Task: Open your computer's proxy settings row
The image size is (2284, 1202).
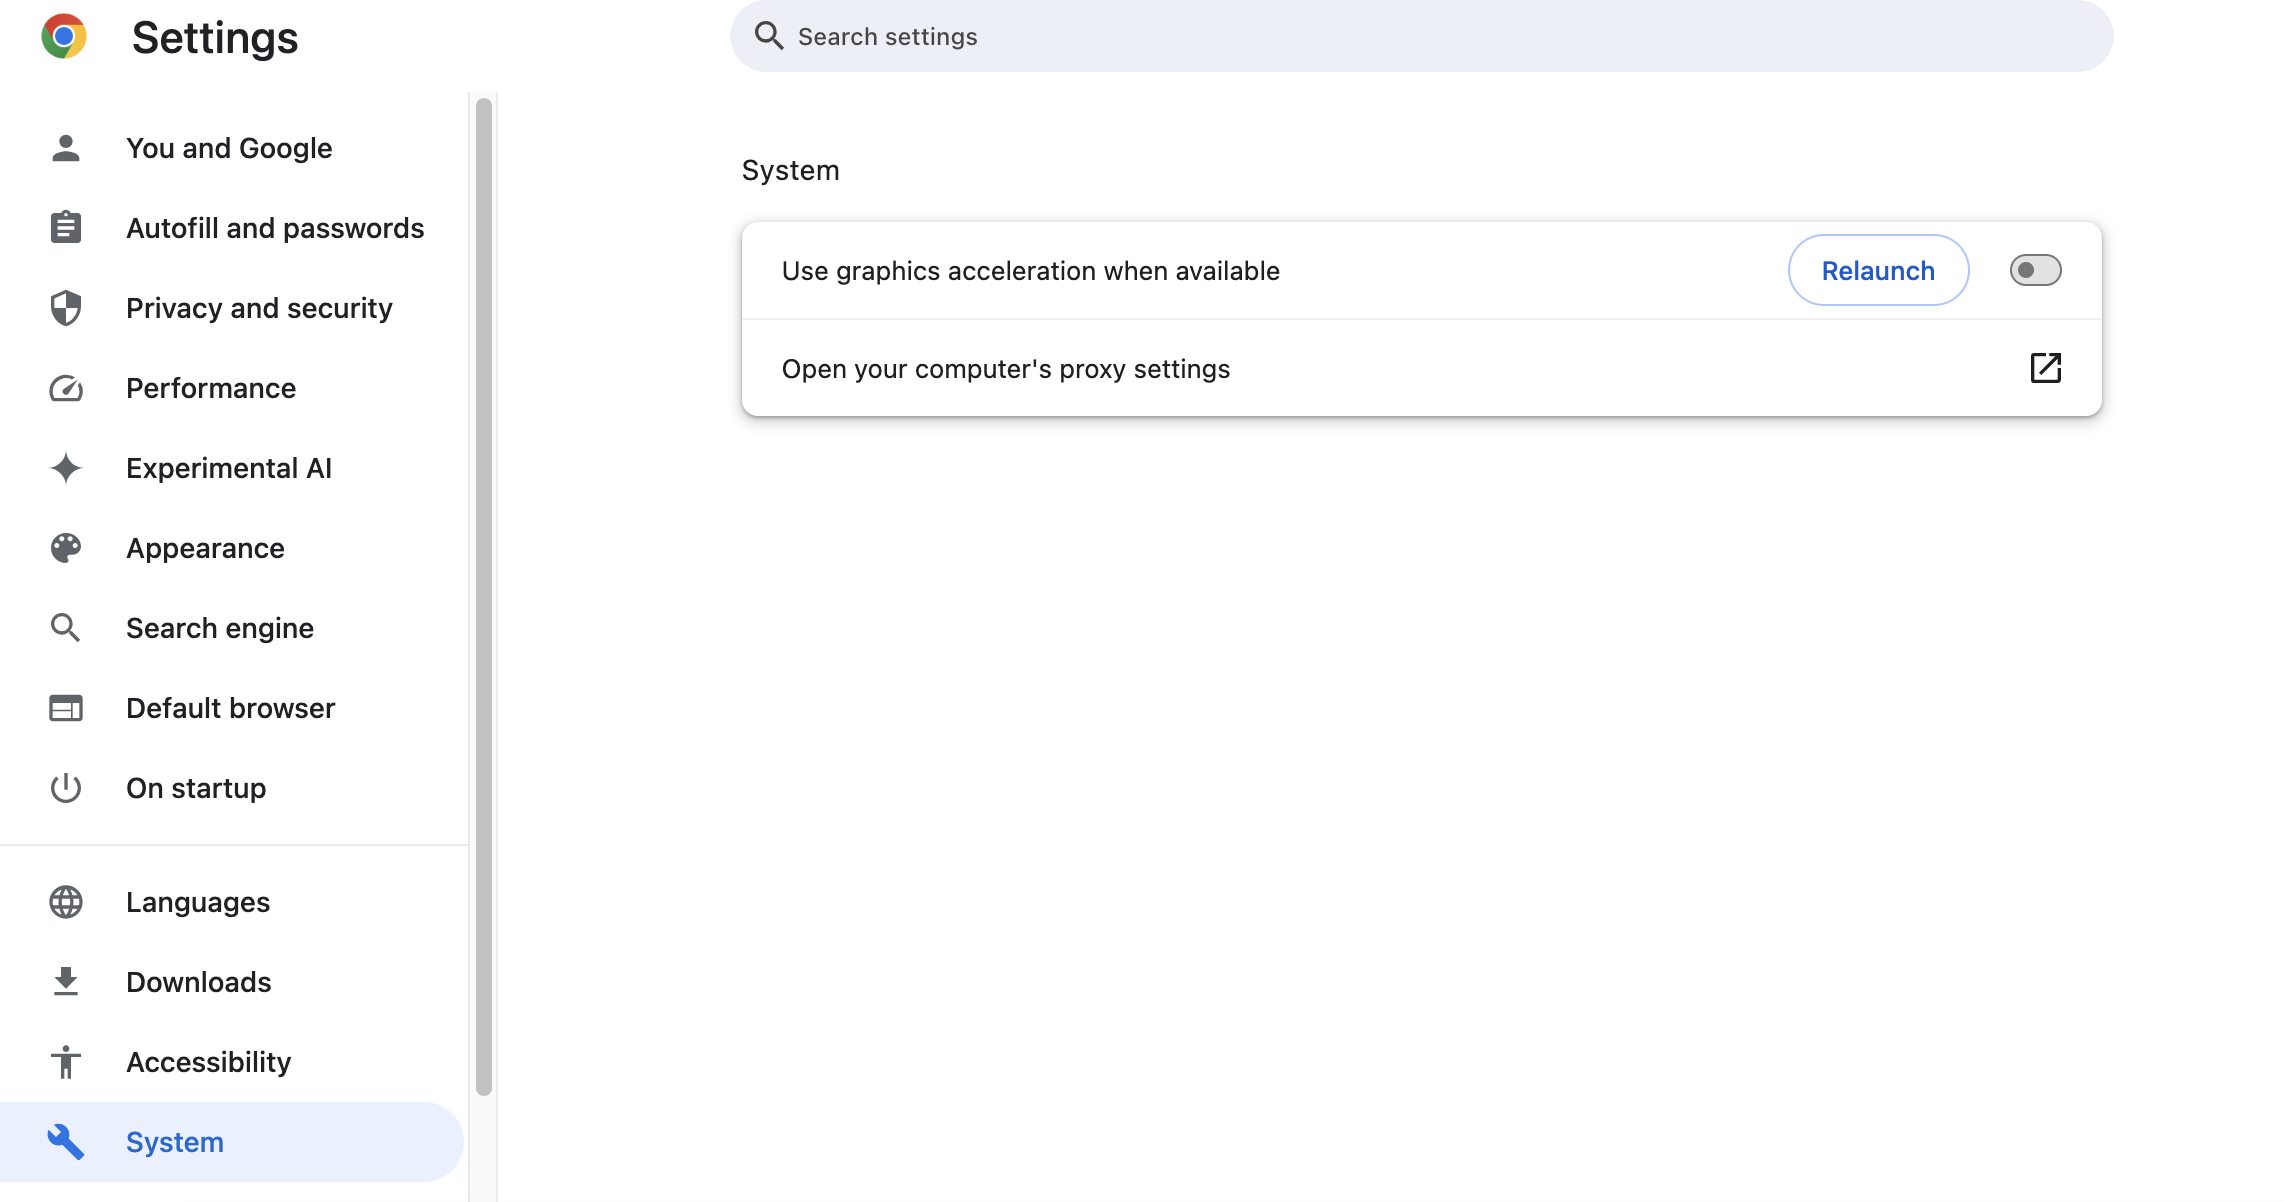Action: point(1421,368)
